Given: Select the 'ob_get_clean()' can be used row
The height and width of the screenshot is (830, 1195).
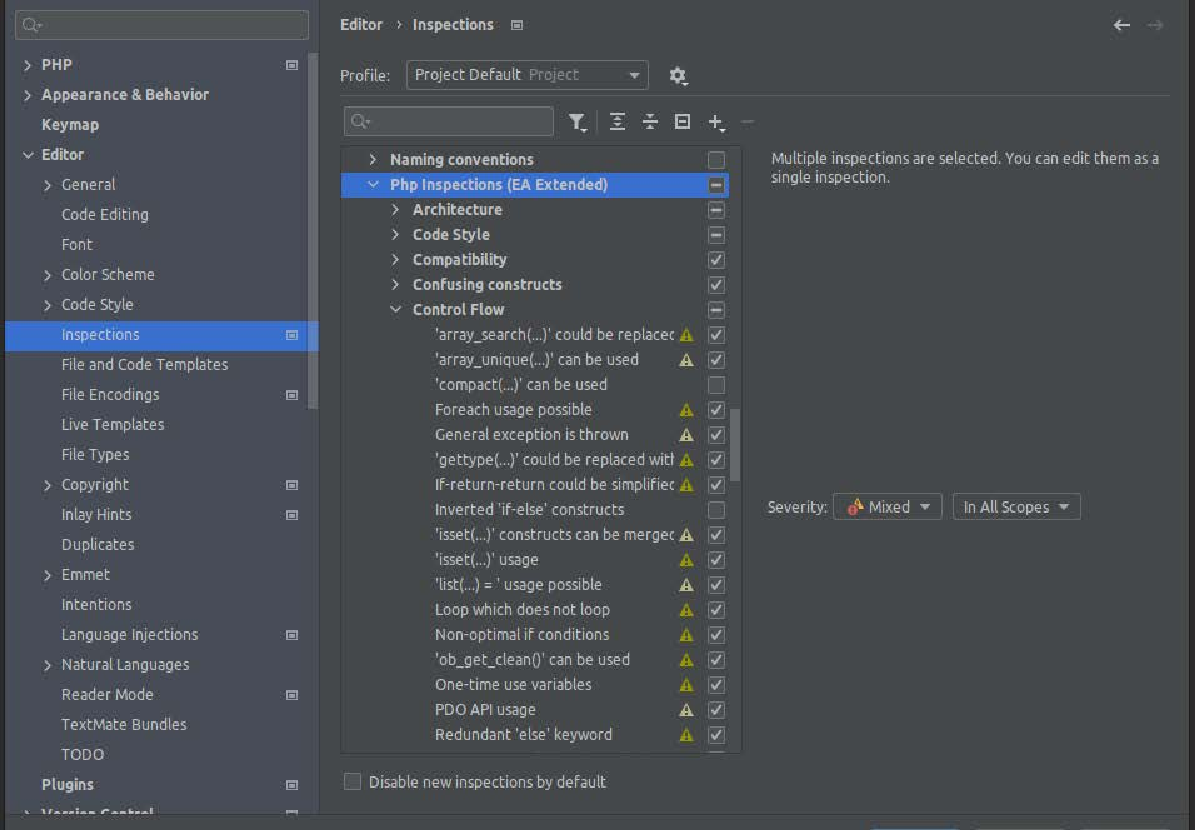Looking at the screenshot, I should click(533, 660).
